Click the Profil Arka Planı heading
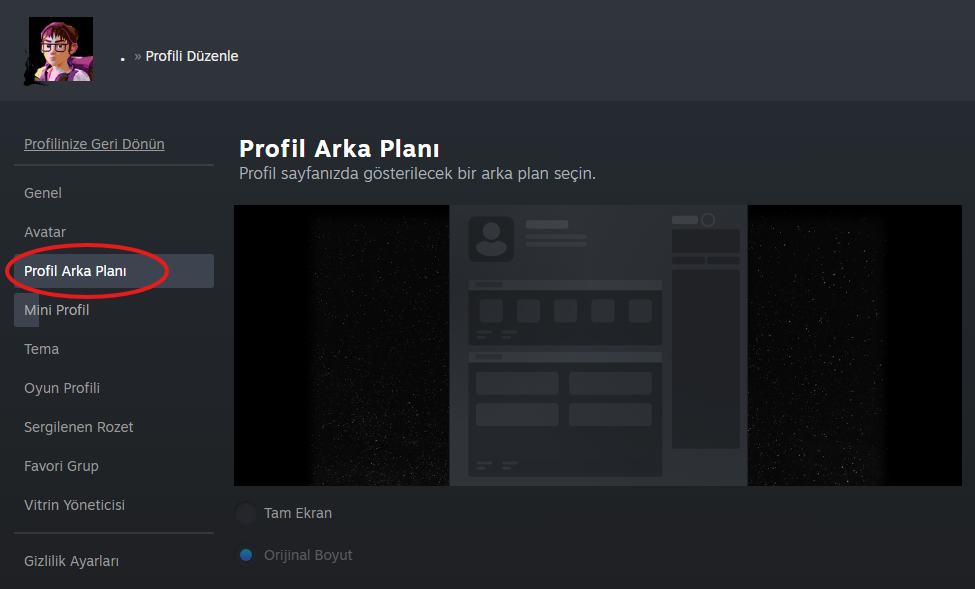This screenshot has height=589, width=975. pos(339,149)
